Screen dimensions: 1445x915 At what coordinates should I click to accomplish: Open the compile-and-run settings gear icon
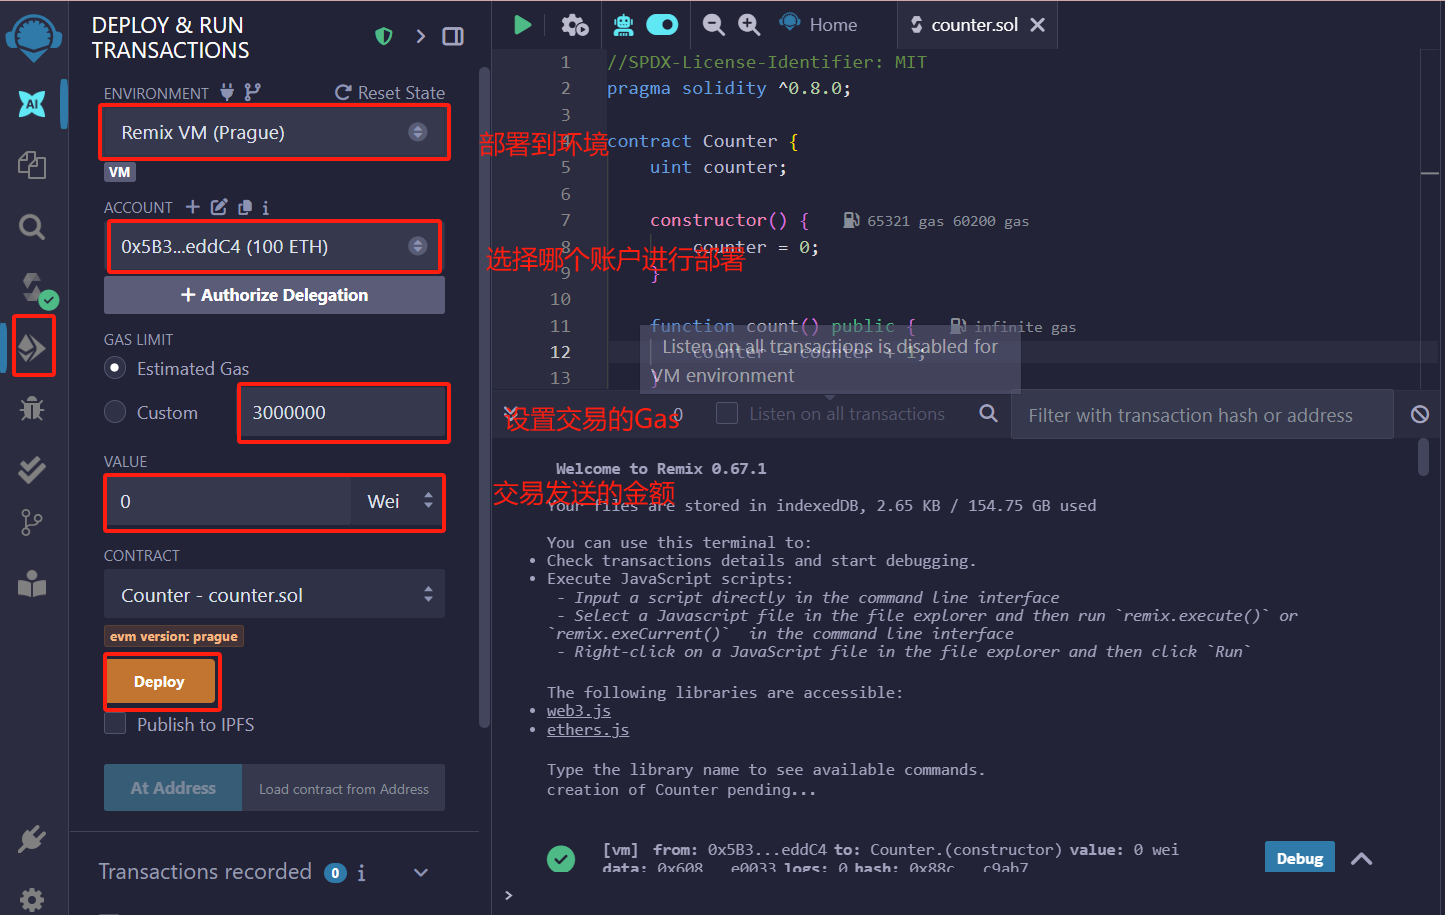[x=575, y=25]
